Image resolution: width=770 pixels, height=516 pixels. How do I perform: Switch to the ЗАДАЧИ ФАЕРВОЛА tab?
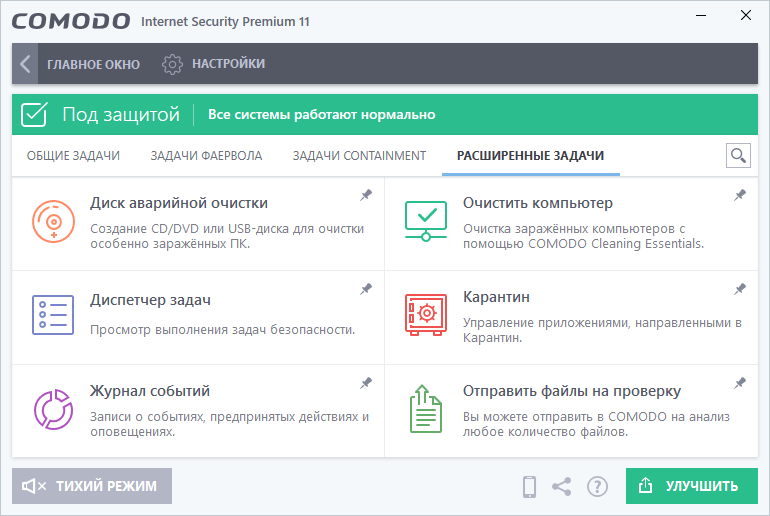[x=206, y=156]
